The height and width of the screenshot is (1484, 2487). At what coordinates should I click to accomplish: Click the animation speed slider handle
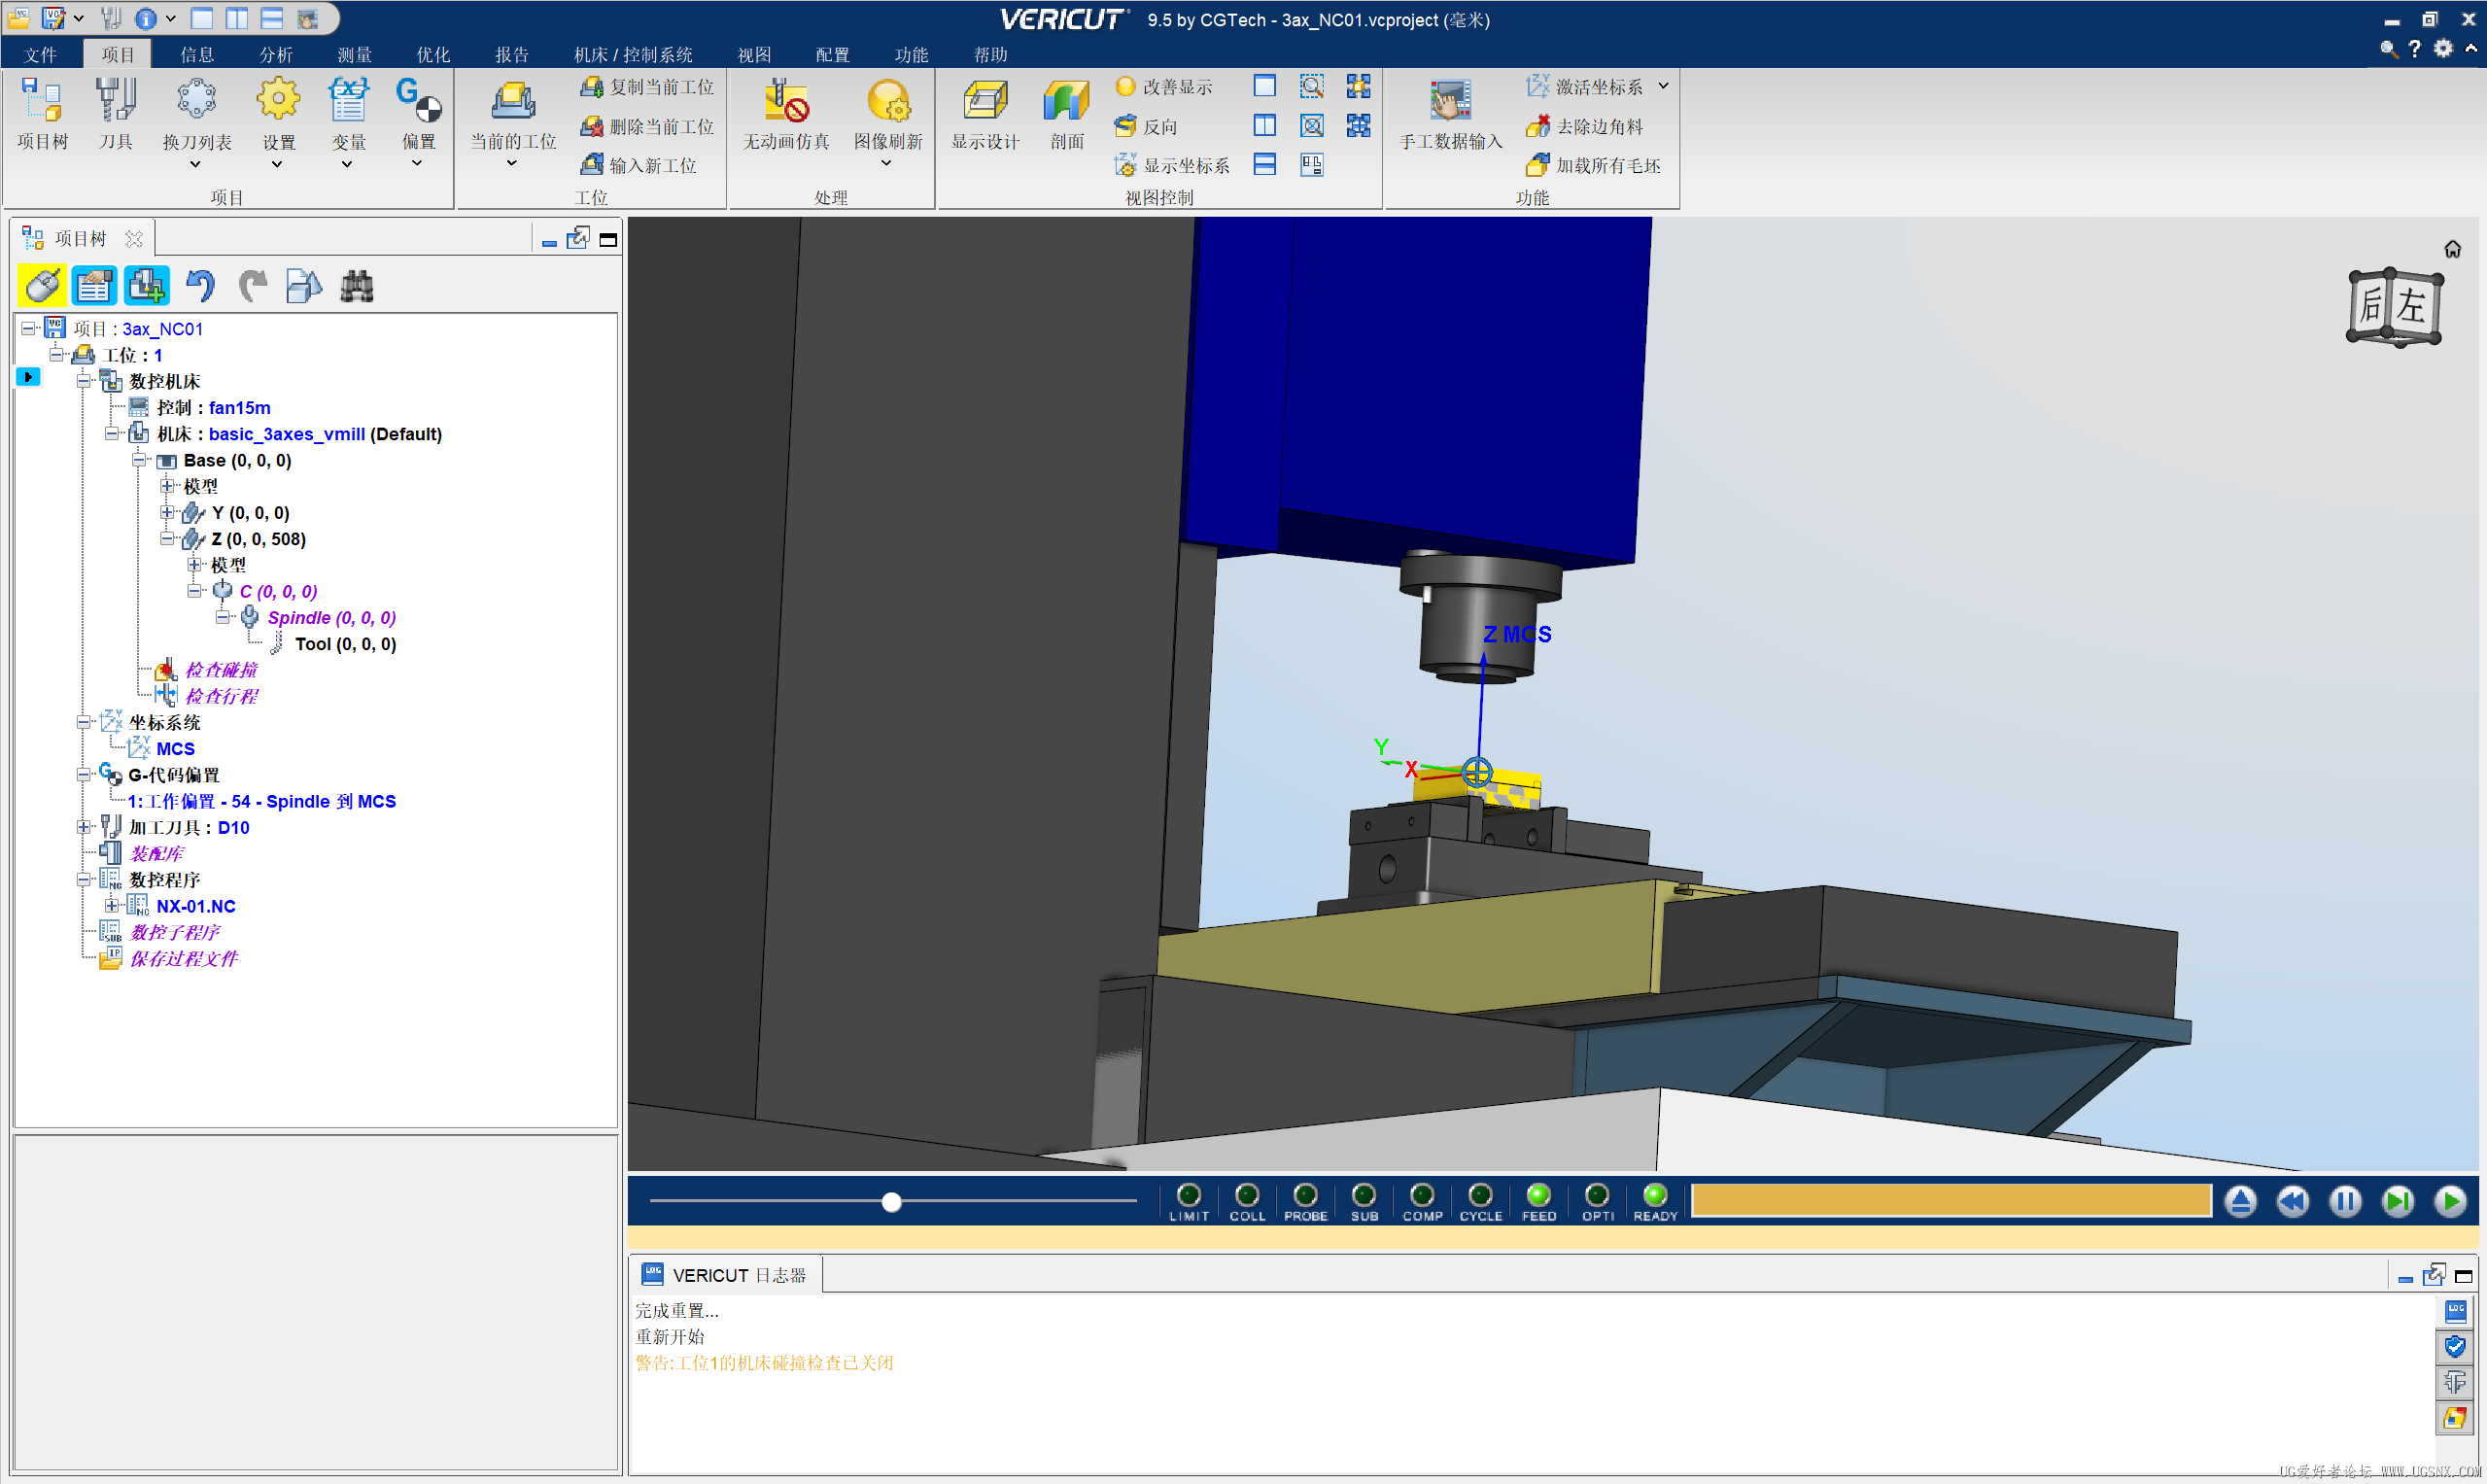click(x=891, y=1202)
